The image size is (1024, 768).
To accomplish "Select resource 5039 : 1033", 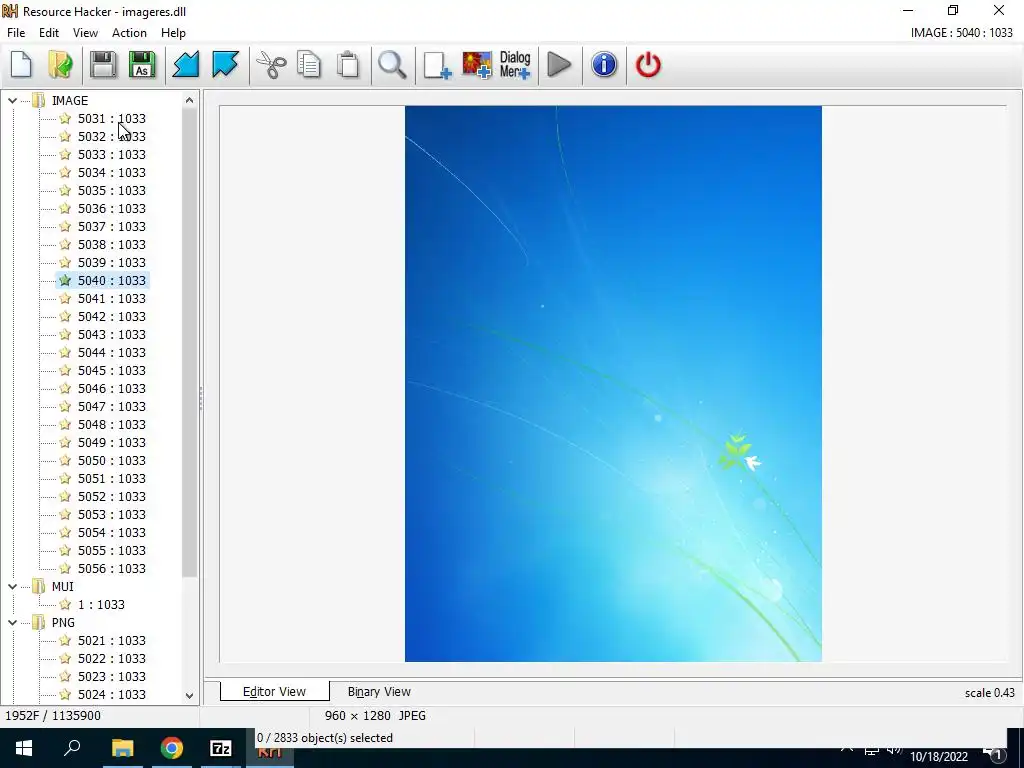I will coord(112,263).
